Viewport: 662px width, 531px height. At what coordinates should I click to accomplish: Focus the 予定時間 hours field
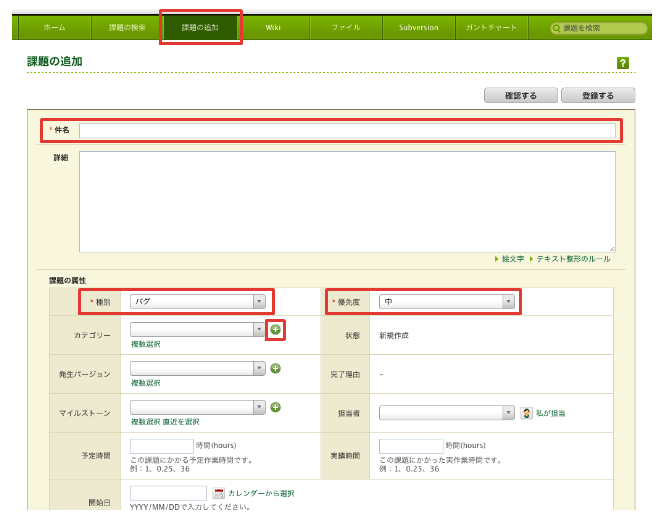[x=162, y=446]
